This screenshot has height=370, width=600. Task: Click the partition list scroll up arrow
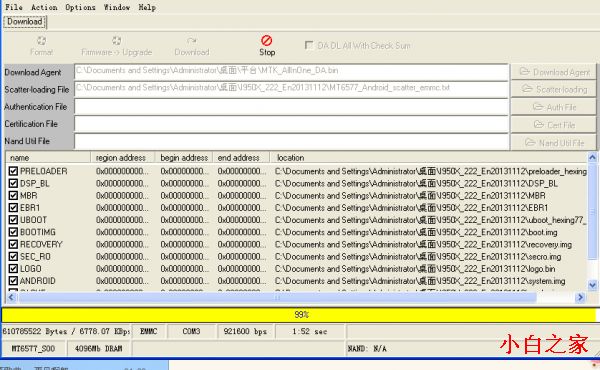[x=592, y=157]
